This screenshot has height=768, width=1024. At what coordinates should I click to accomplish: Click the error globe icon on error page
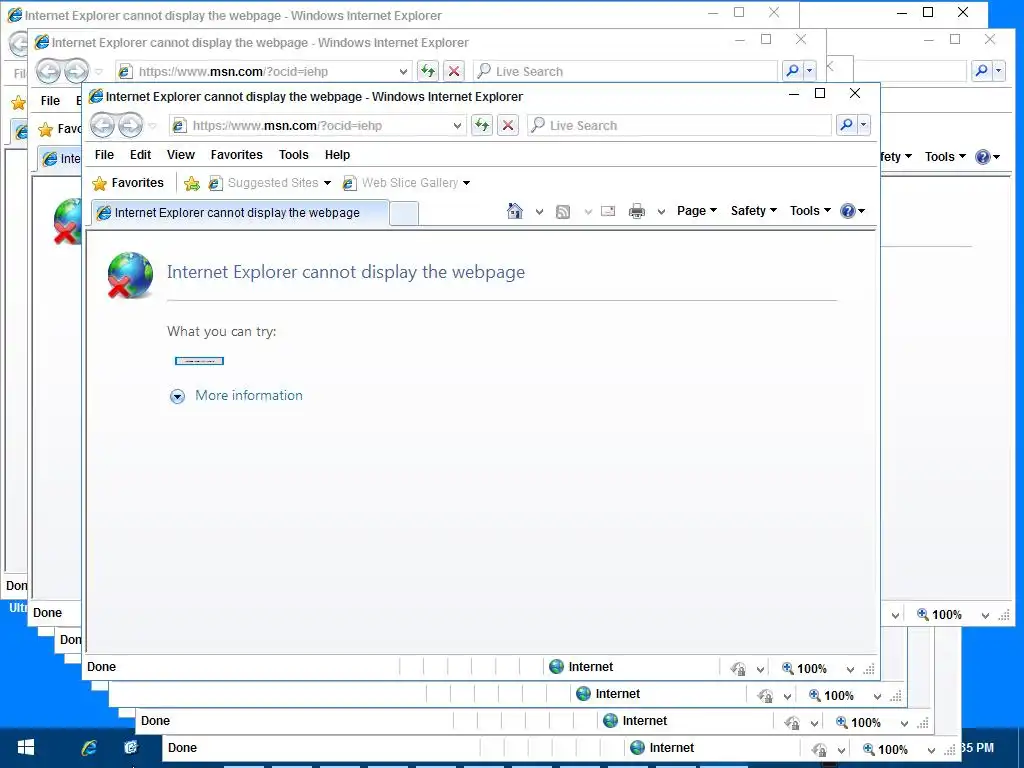(x=130, y=275)
